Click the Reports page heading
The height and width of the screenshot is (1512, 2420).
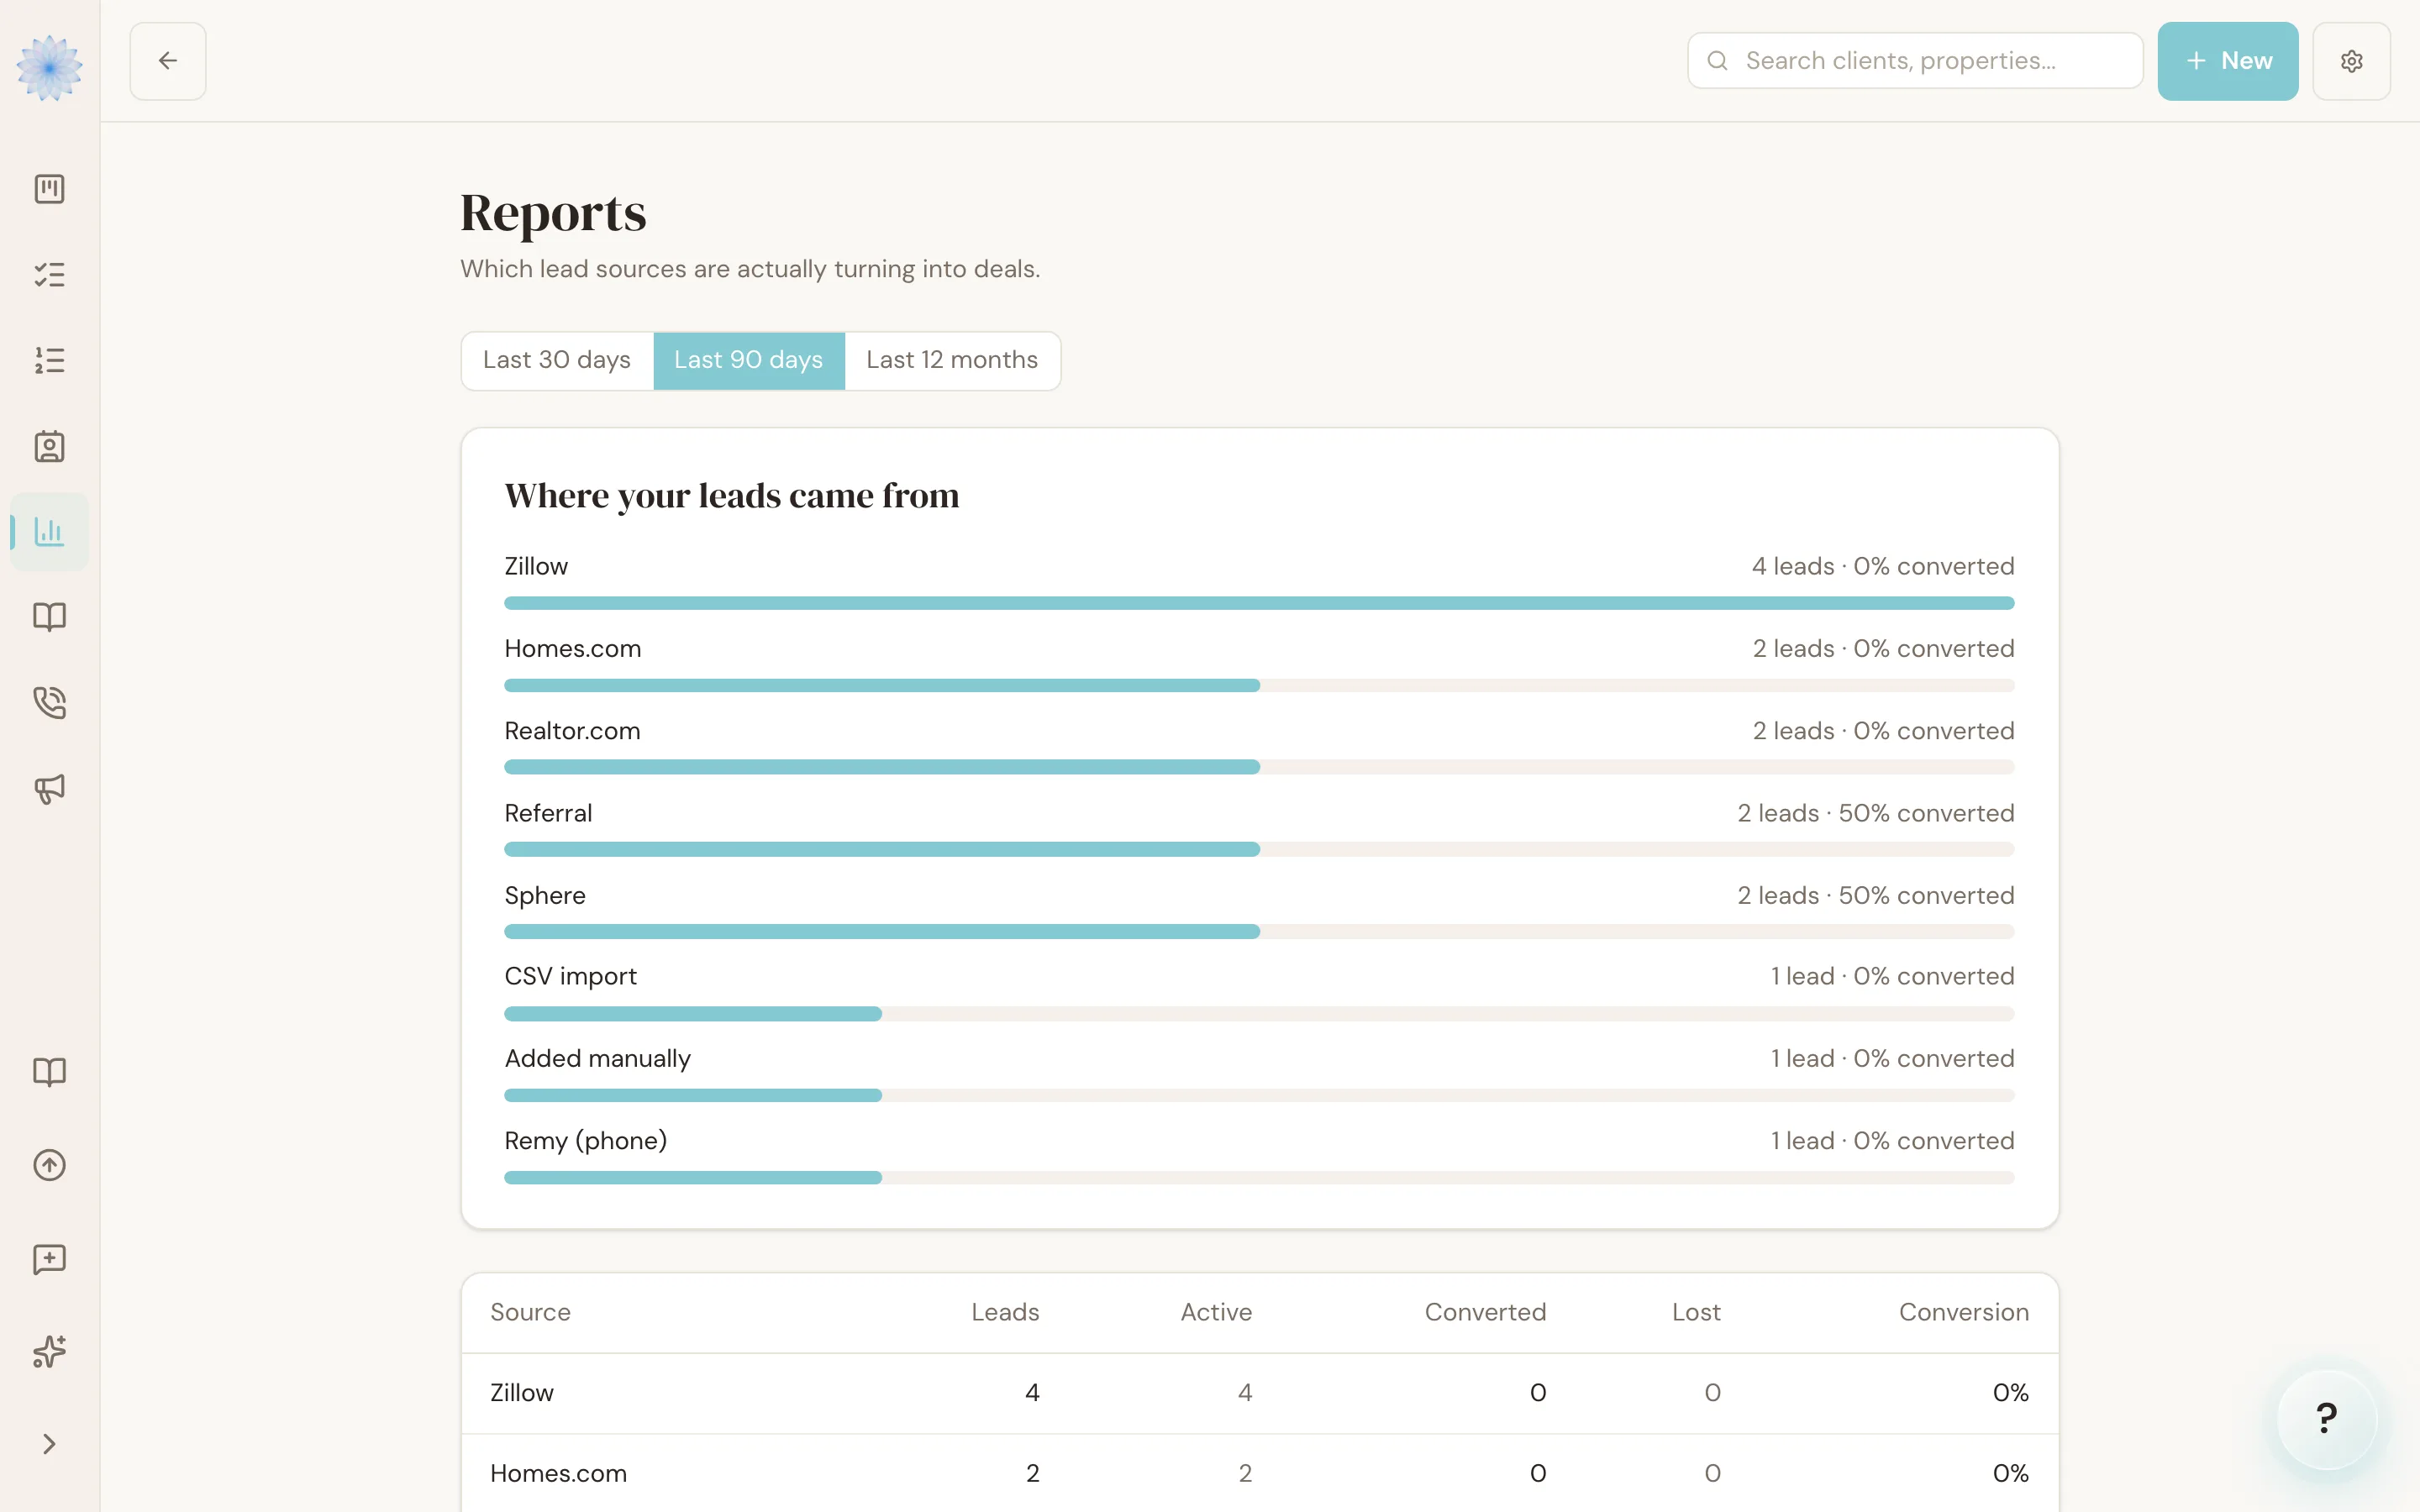(x=553, y=213)
